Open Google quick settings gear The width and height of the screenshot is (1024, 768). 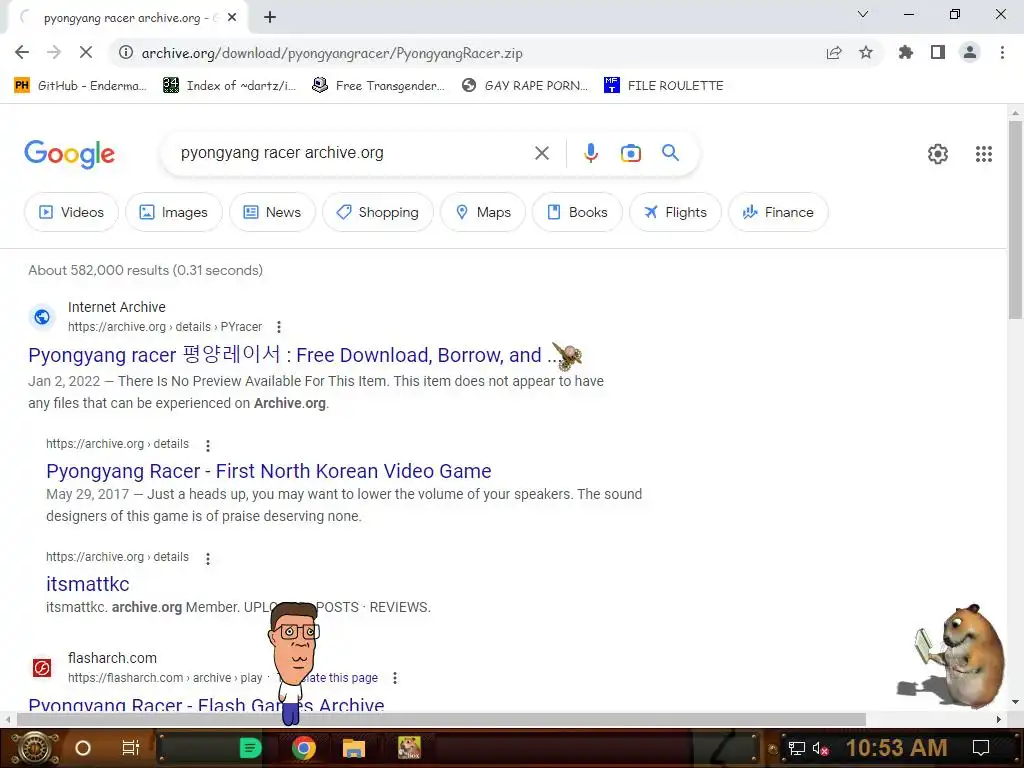click(x=938, y=153)
